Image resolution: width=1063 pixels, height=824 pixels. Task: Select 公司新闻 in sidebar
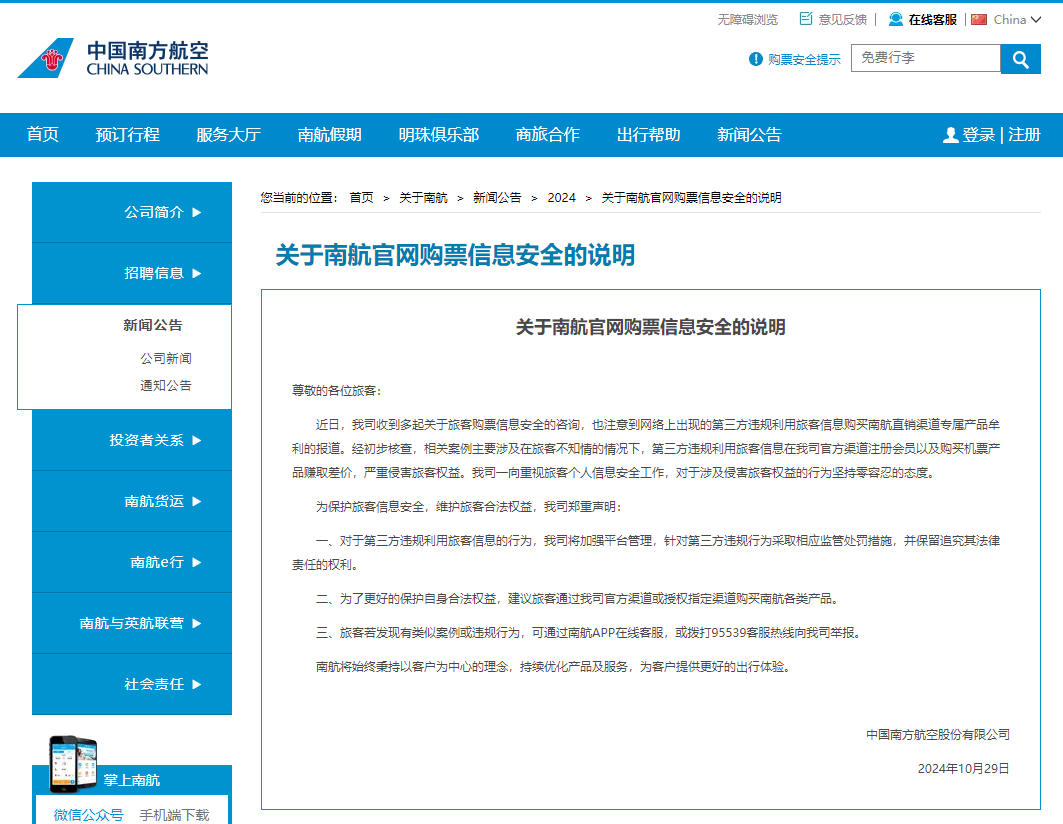165,358
